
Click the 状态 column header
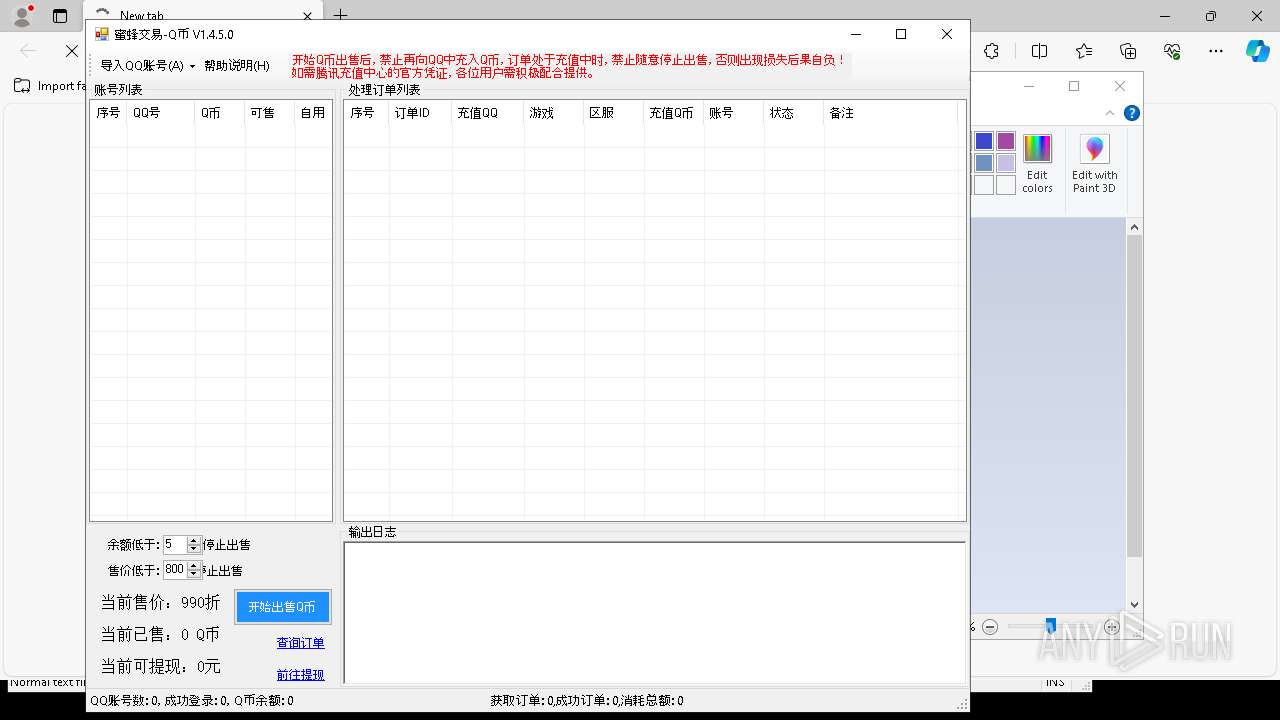(794, 113)
